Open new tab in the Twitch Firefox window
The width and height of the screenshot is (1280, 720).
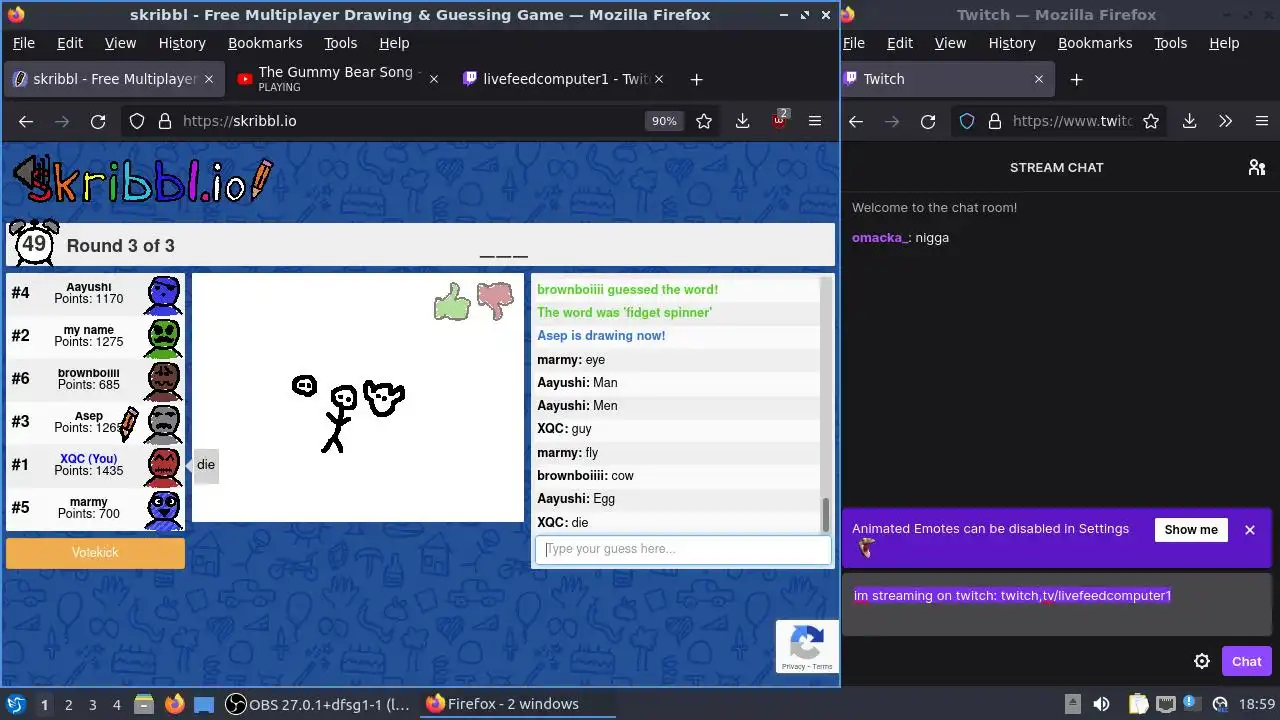click(1076, 79)
